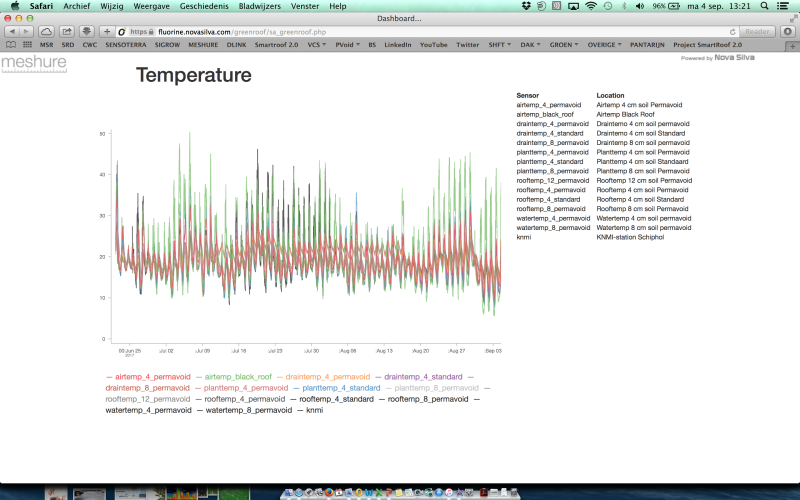Viewport: 800px width, 500px height.
Task: Reload the page with the refresh icon
Action: coord(732,32)
